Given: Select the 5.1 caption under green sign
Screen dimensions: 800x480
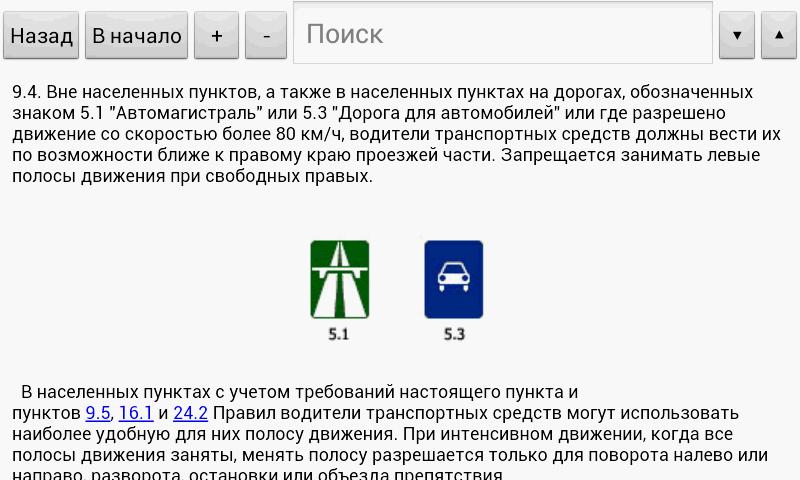Looking at the screenshot, I should click(339, 334).
